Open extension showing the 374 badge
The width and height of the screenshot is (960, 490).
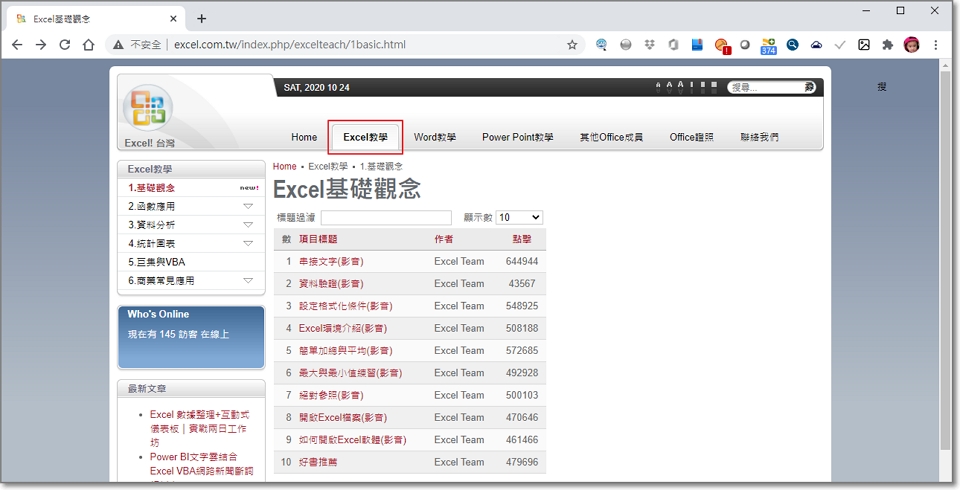[768, 46]
